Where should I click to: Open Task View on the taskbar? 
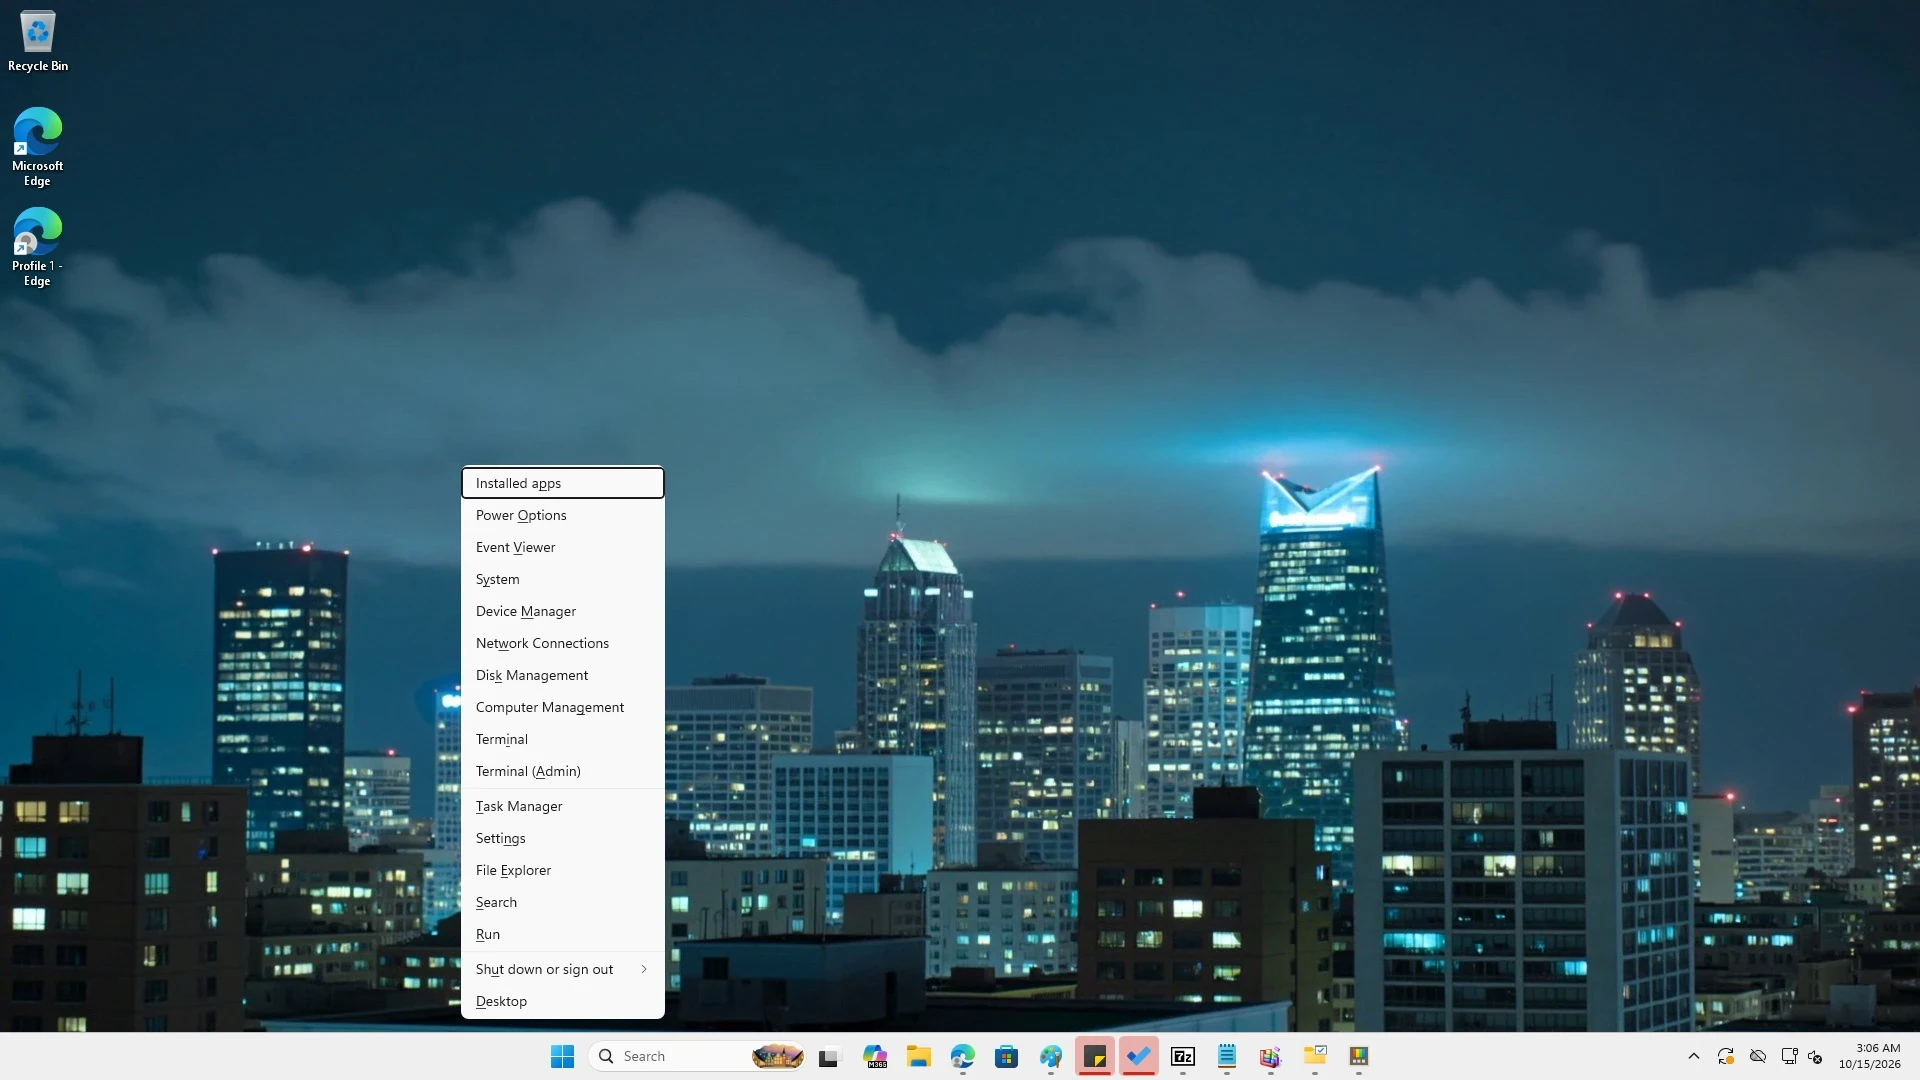tap(830, 1056)
